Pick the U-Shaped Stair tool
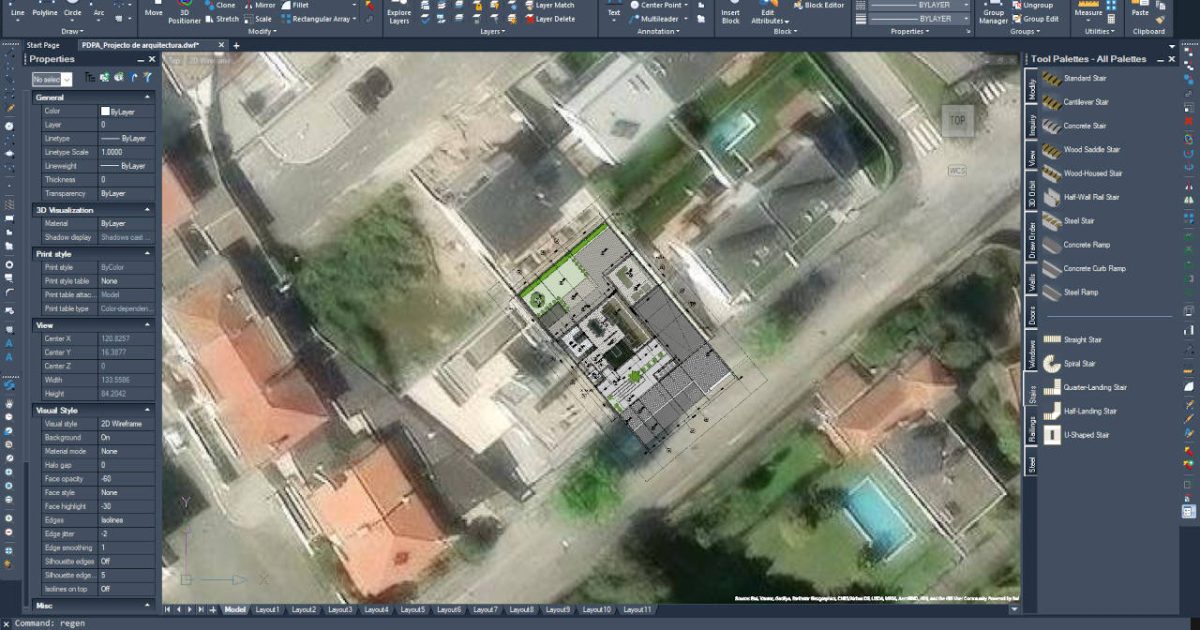 (1086, 435)
